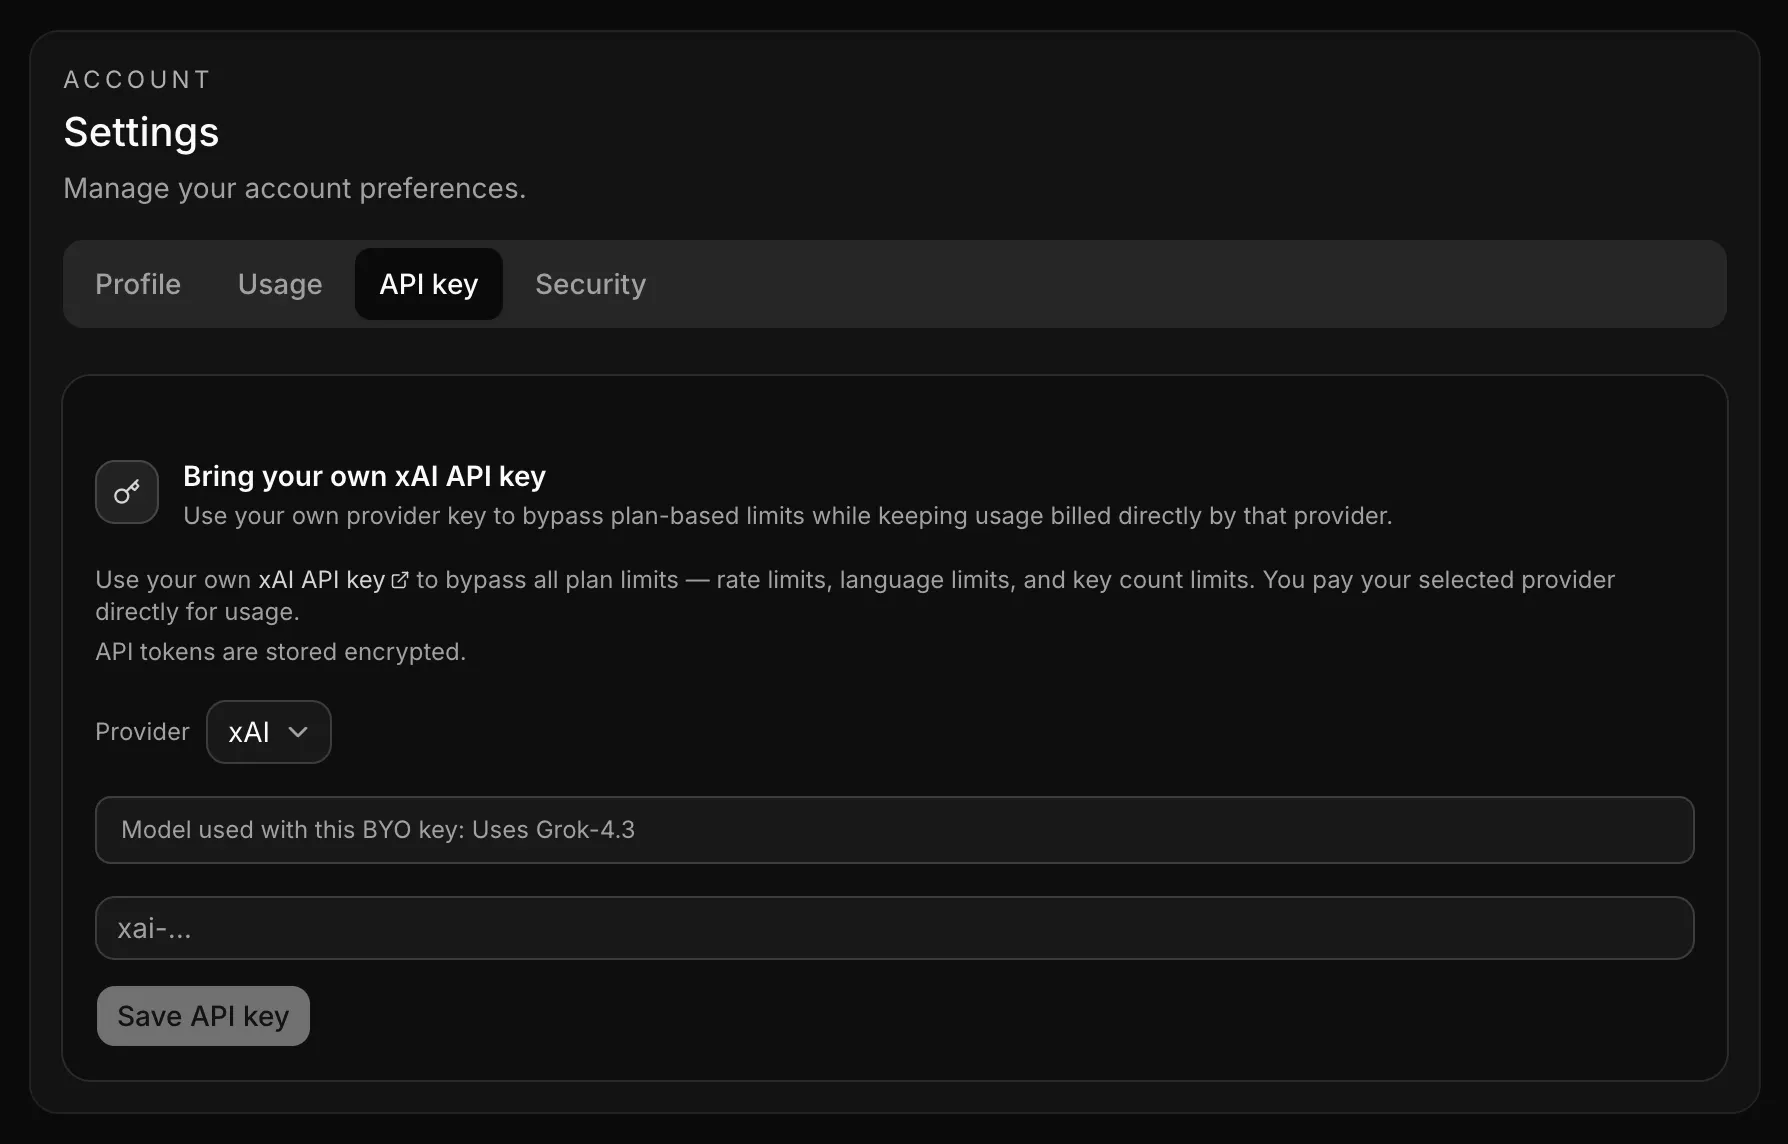Viewport: 1788px width, 1144px height.
Task: Click the Settings page title
Action: coord(141,132)
